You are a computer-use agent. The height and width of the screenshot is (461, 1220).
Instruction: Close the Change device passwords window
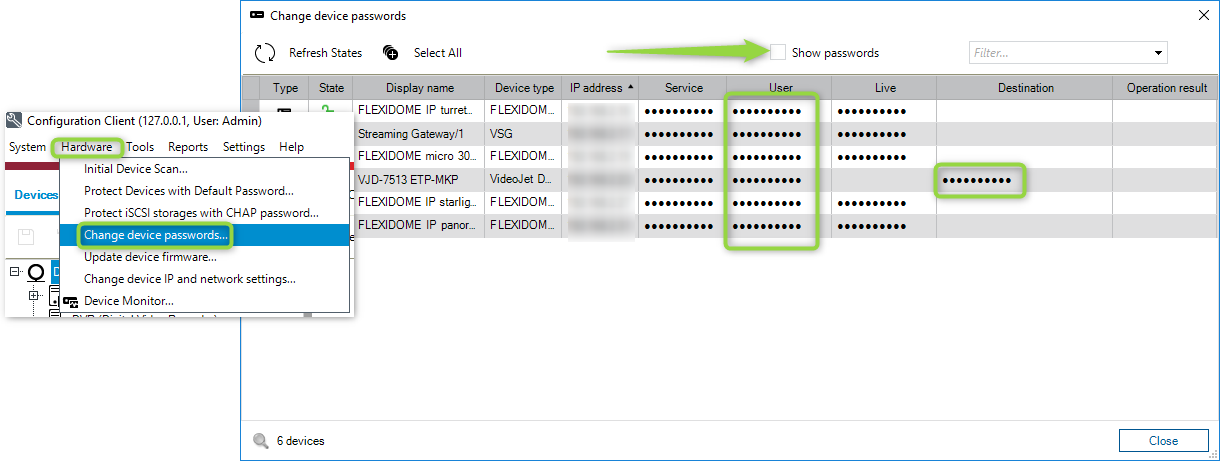point(1202,16)
